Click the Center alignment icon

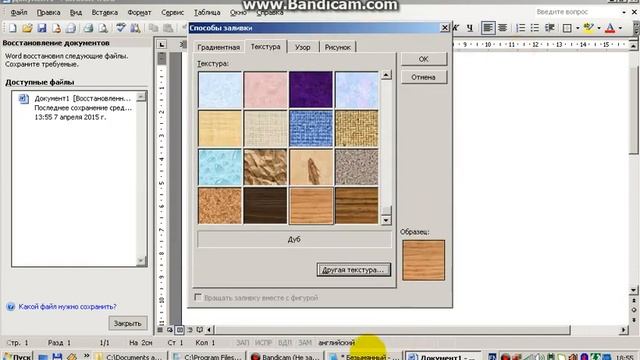pos(502,28)
